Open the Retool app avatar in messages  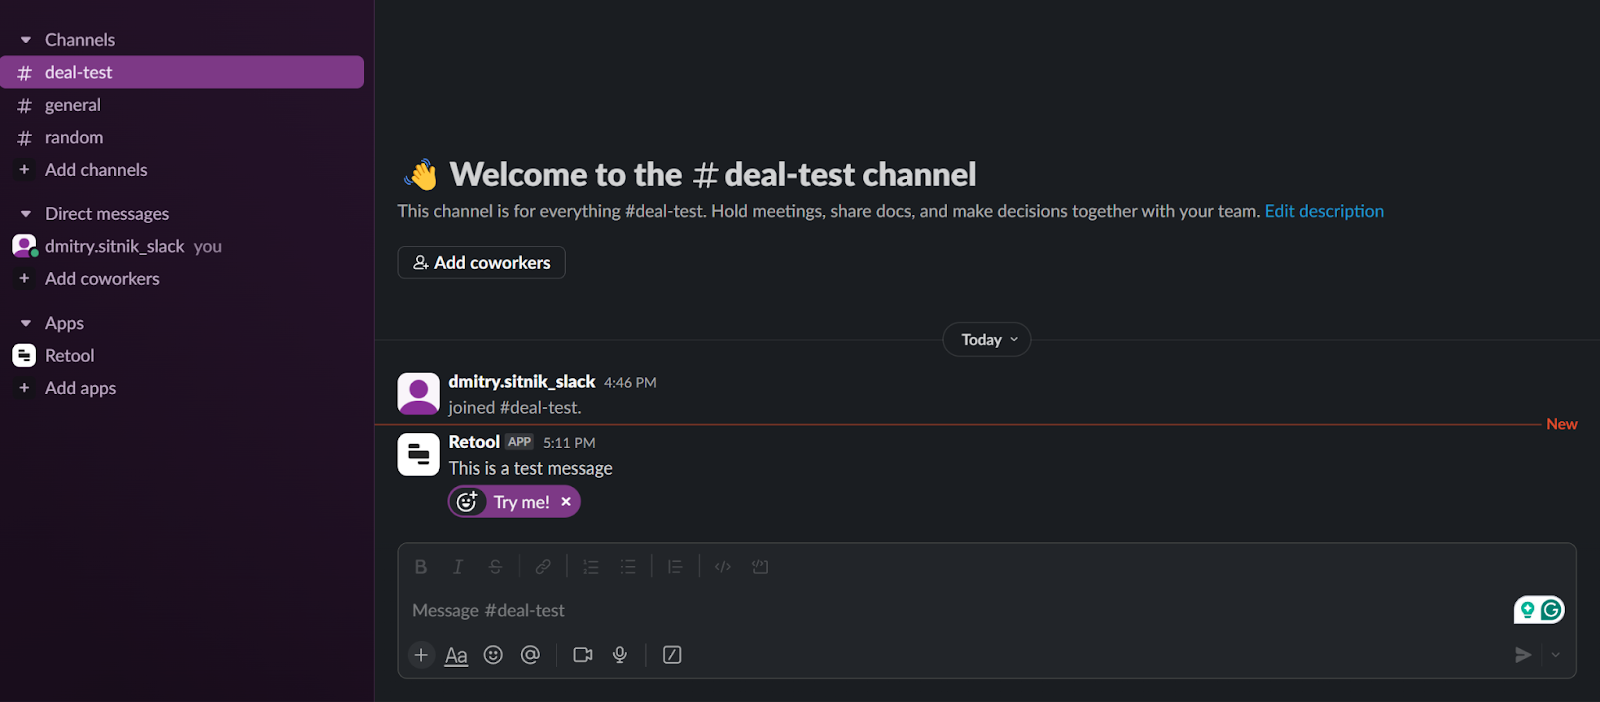(418, 454)
